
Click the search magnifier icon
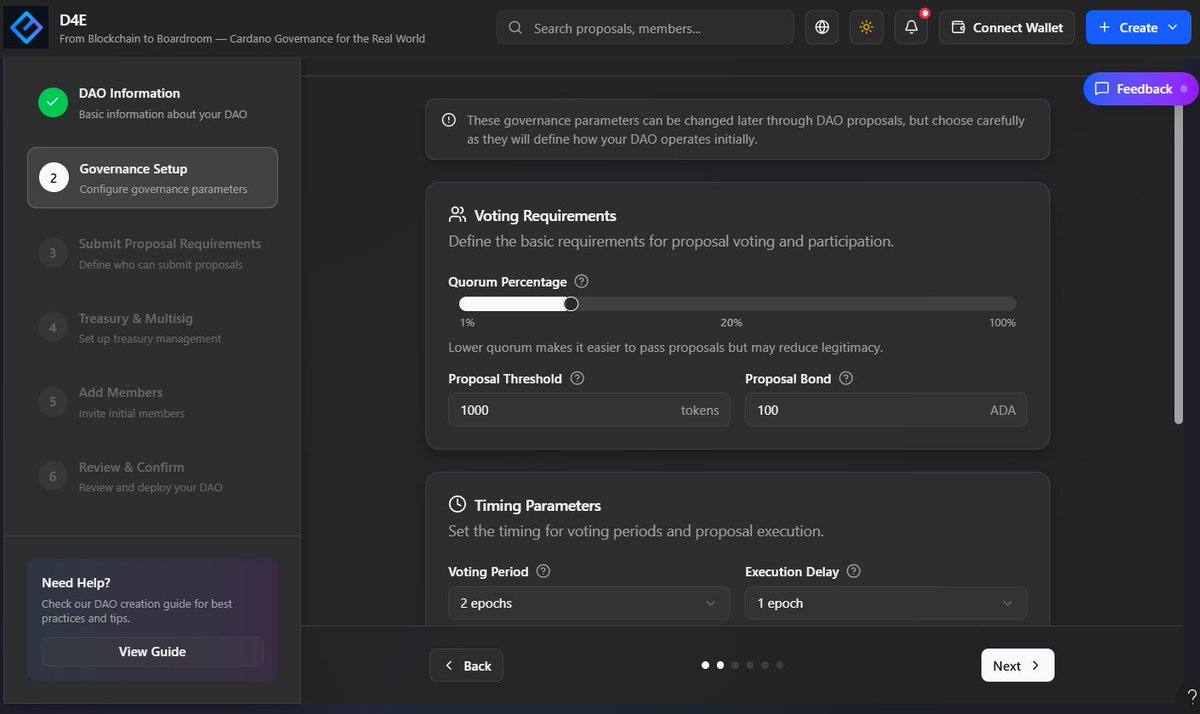(515, 28)
